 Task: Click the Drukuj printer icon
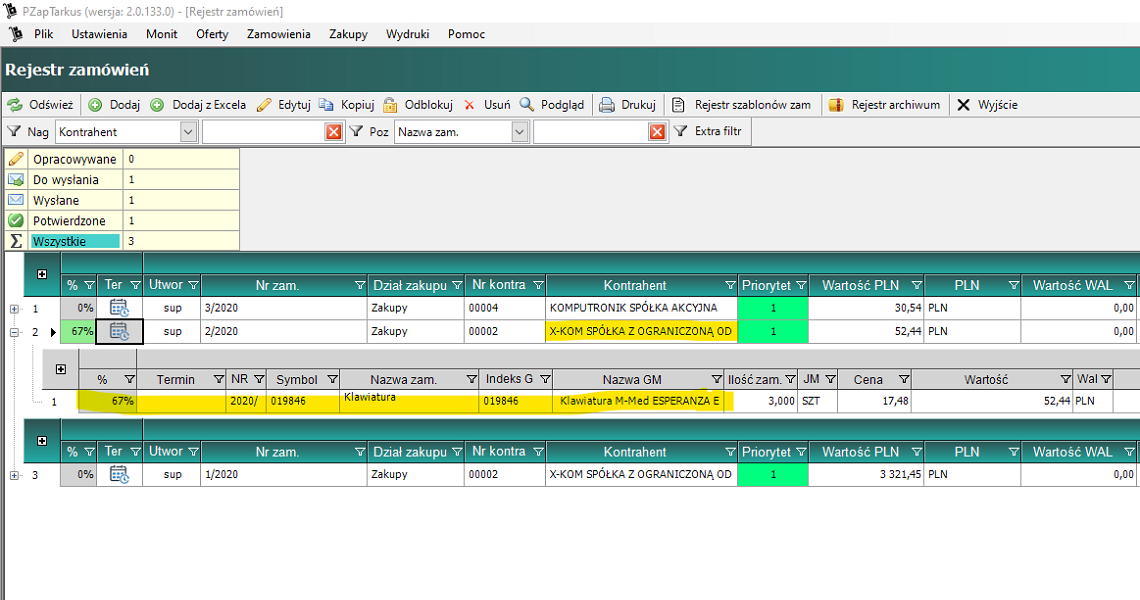click(x=607, y=105)
